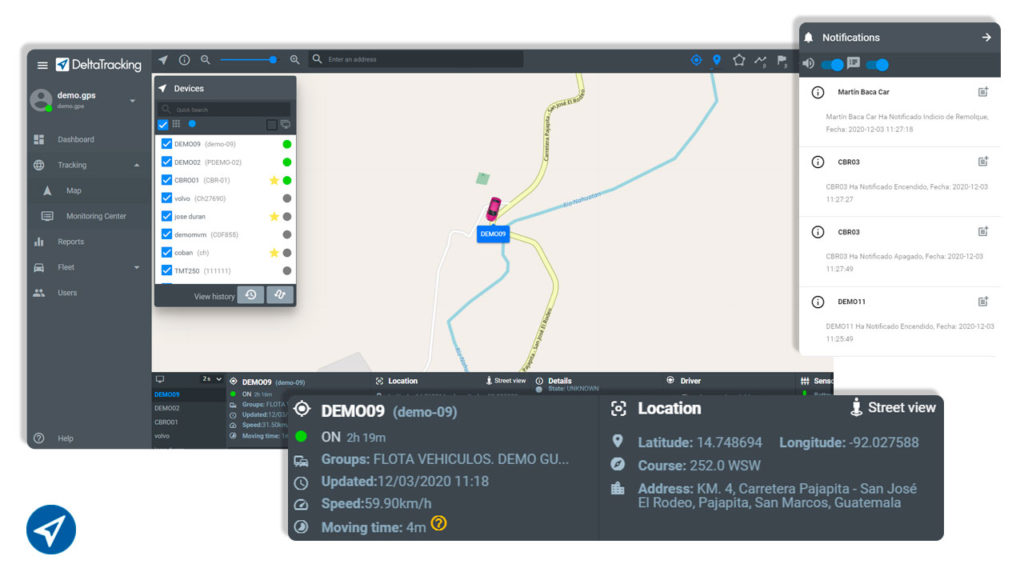Open the hamburger menu beside DeltaTracking logo
Viewport: 1024px width, 576px height.
pos(42,65)
